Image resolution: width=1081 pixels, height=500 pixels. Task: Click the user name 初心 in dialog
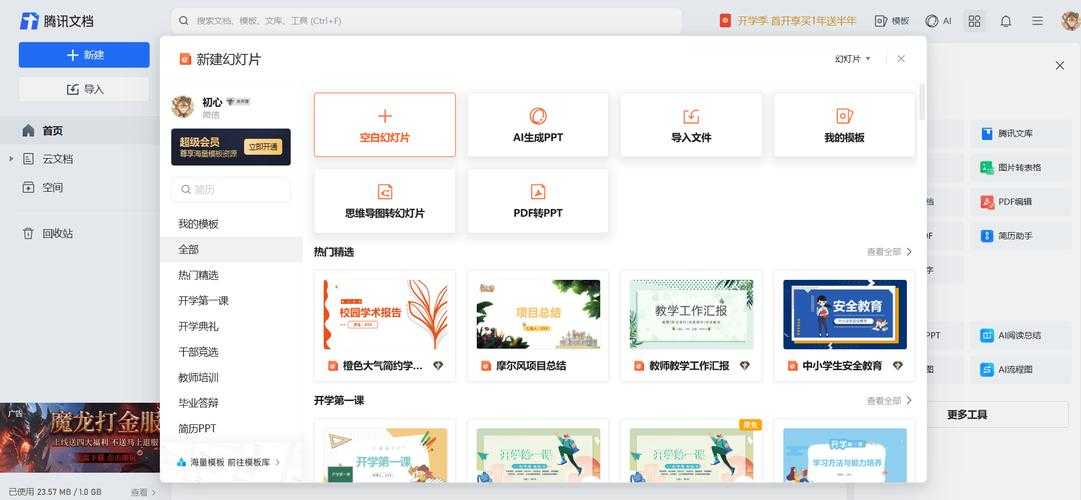click(x=212, y=102)
